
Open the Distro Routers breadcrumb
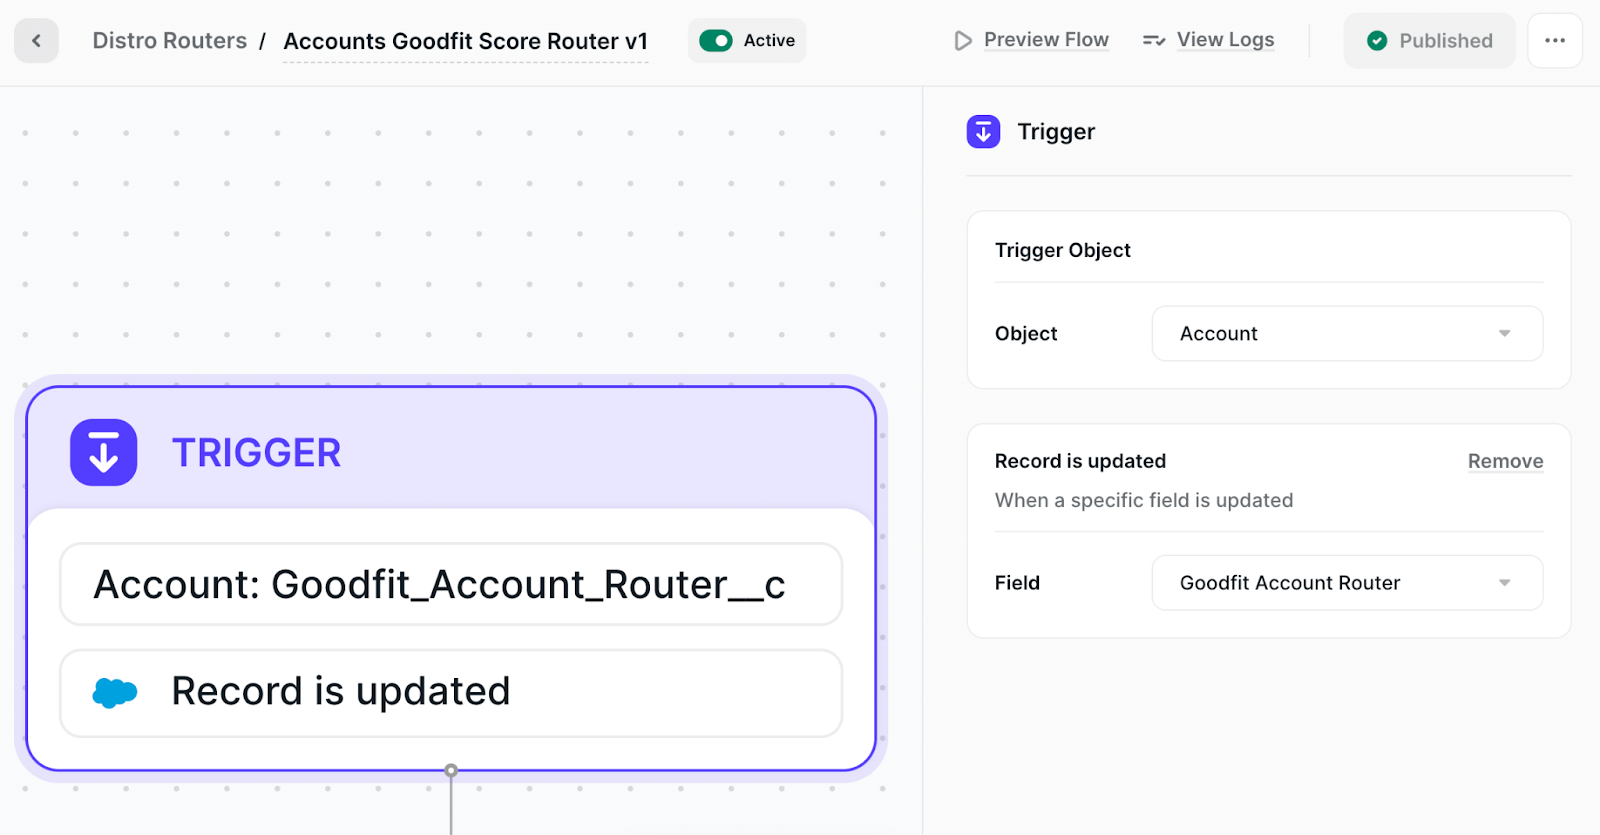click(169, 41)
